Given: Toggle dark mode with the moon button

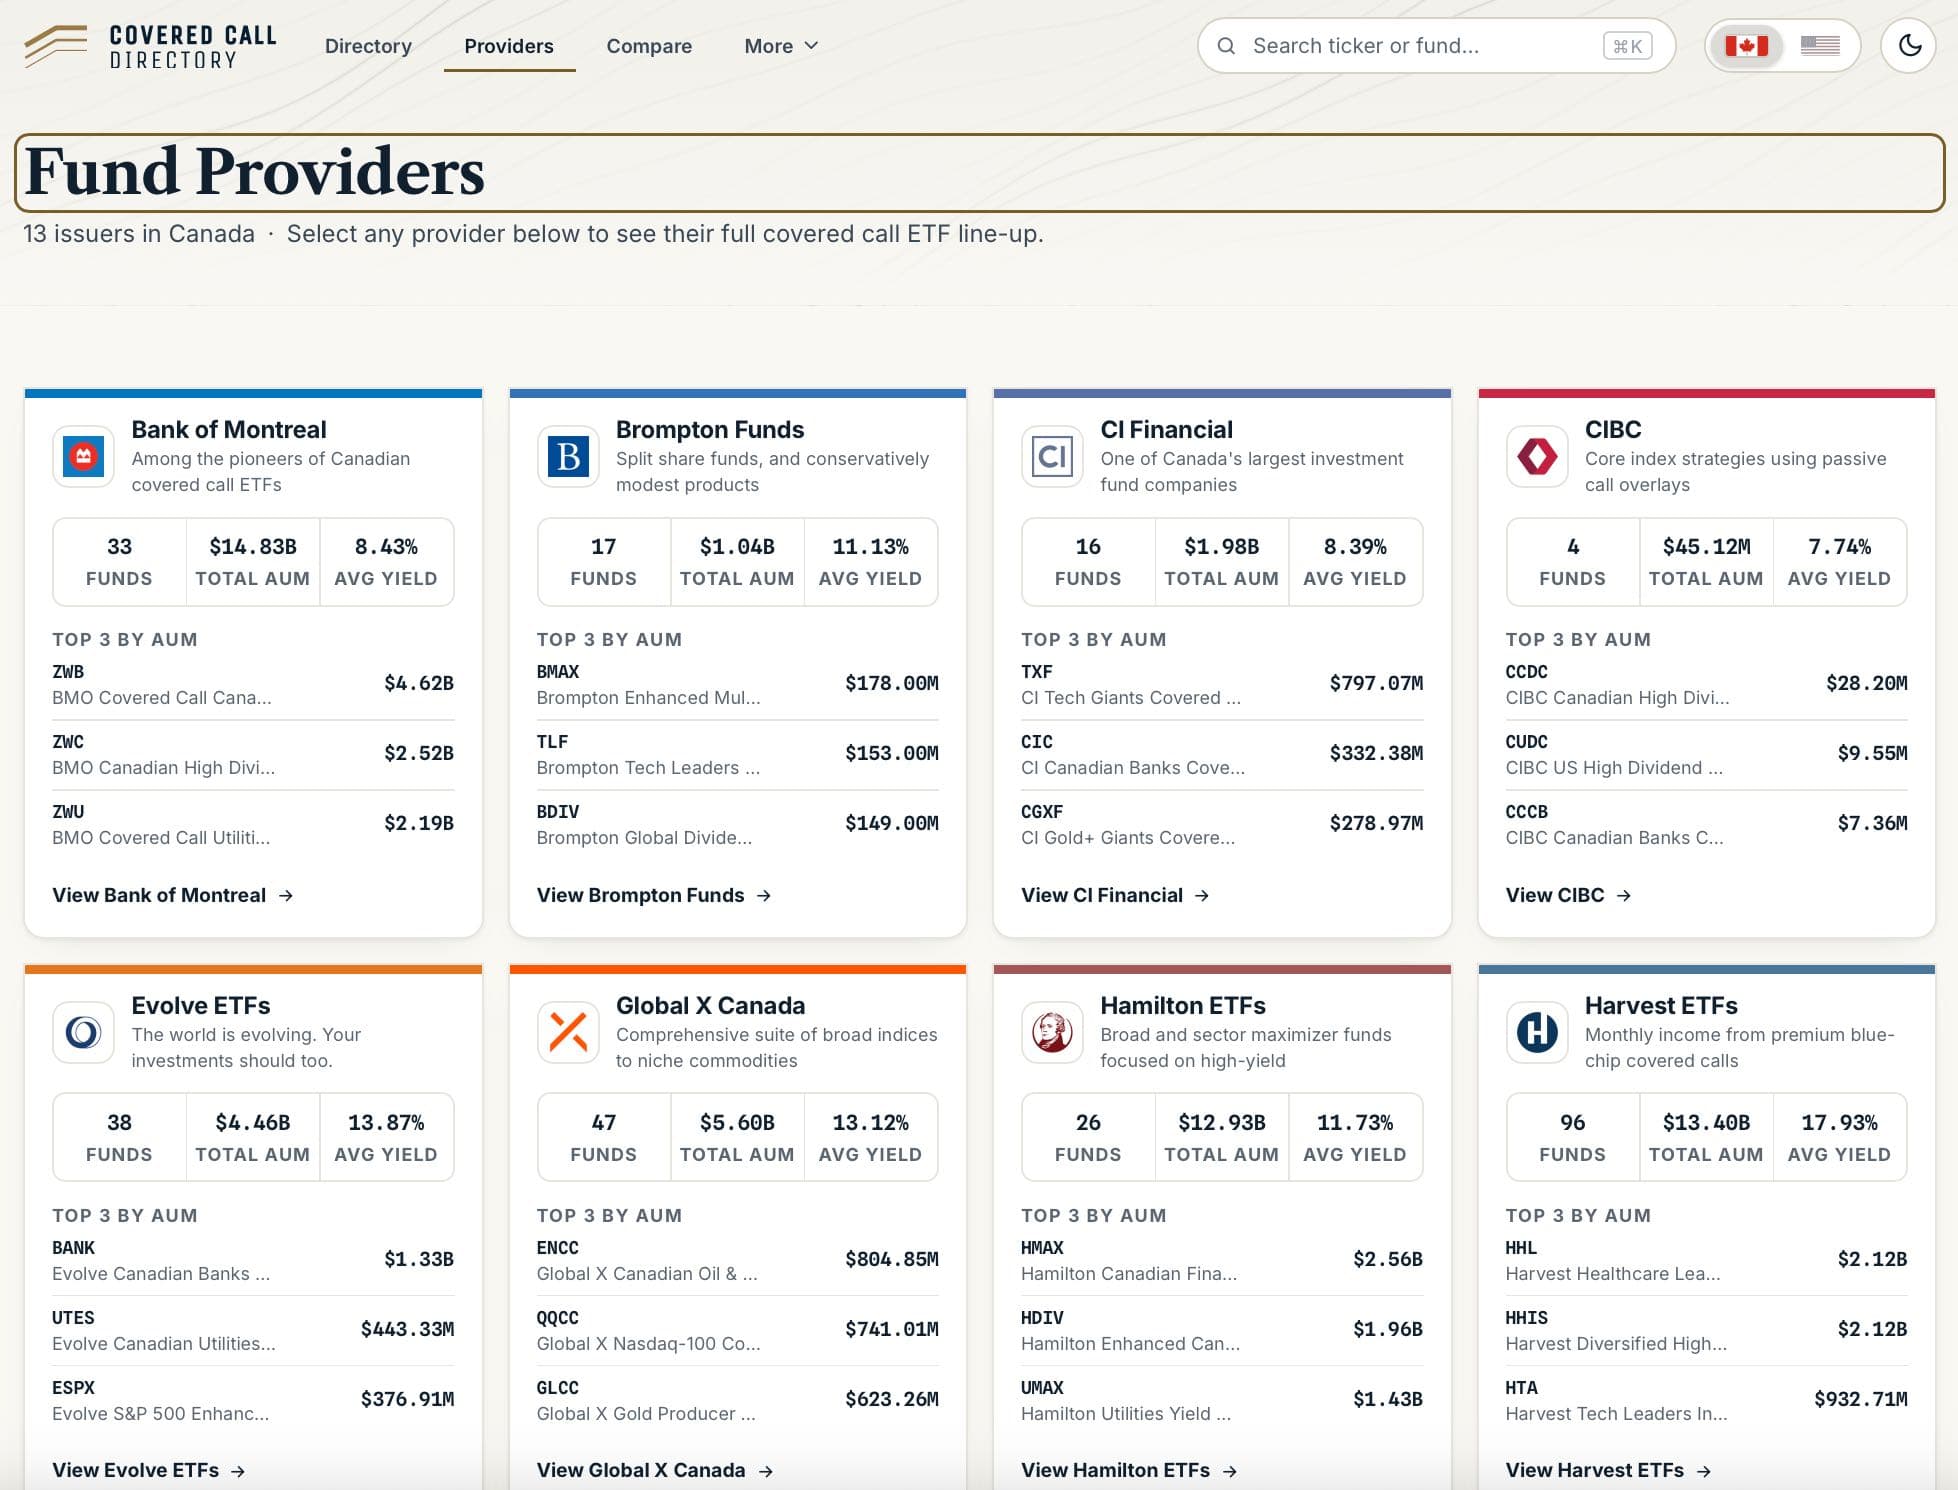Looking at the screenshot, I should pos(1909,46).
